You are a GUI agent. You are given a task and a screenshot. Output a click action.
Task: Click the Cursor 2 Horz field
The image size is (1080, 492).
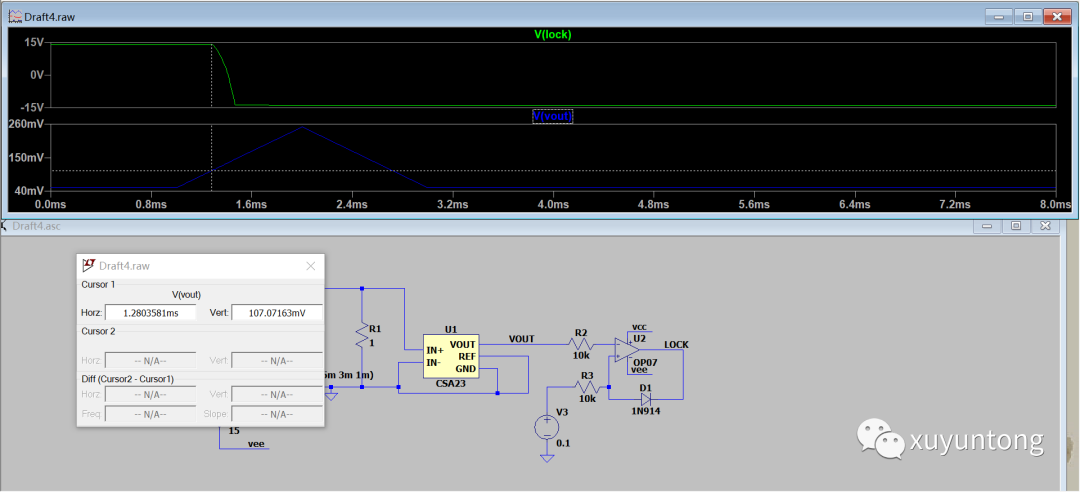click(x=150, y=360)
